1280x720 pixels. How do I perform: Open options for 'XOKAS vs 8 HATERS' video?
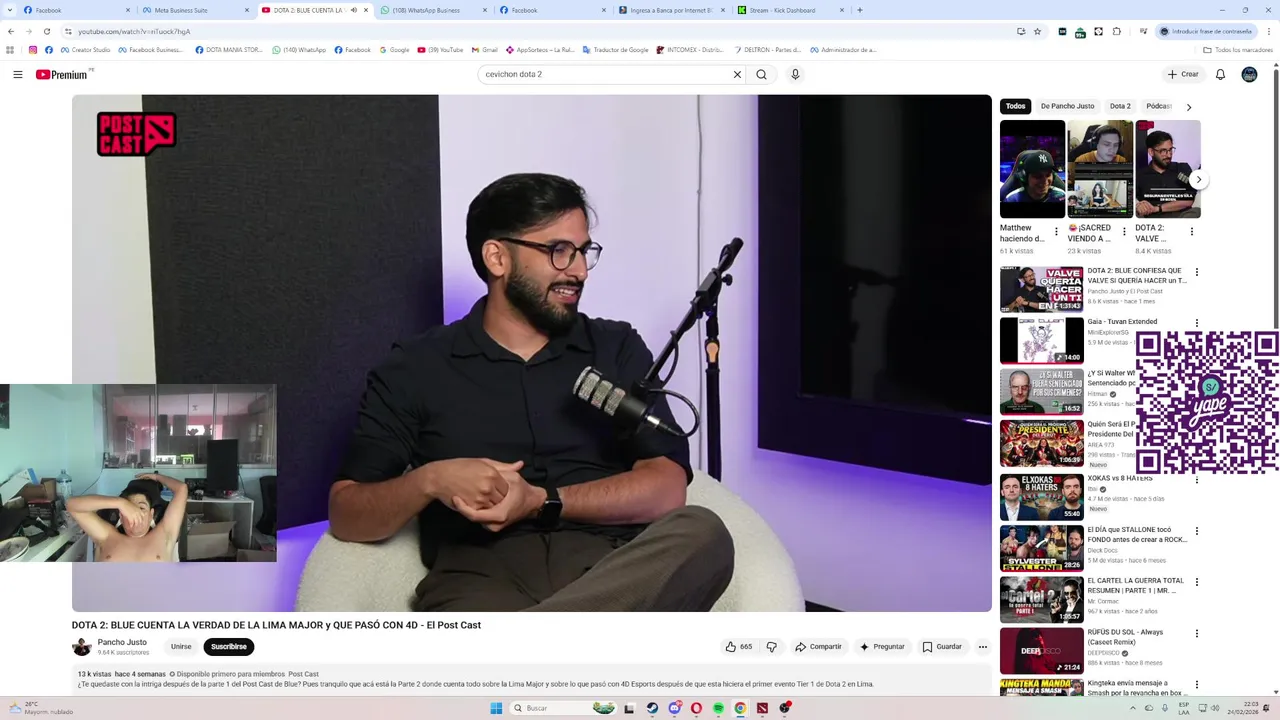(x=1196, y=480)
